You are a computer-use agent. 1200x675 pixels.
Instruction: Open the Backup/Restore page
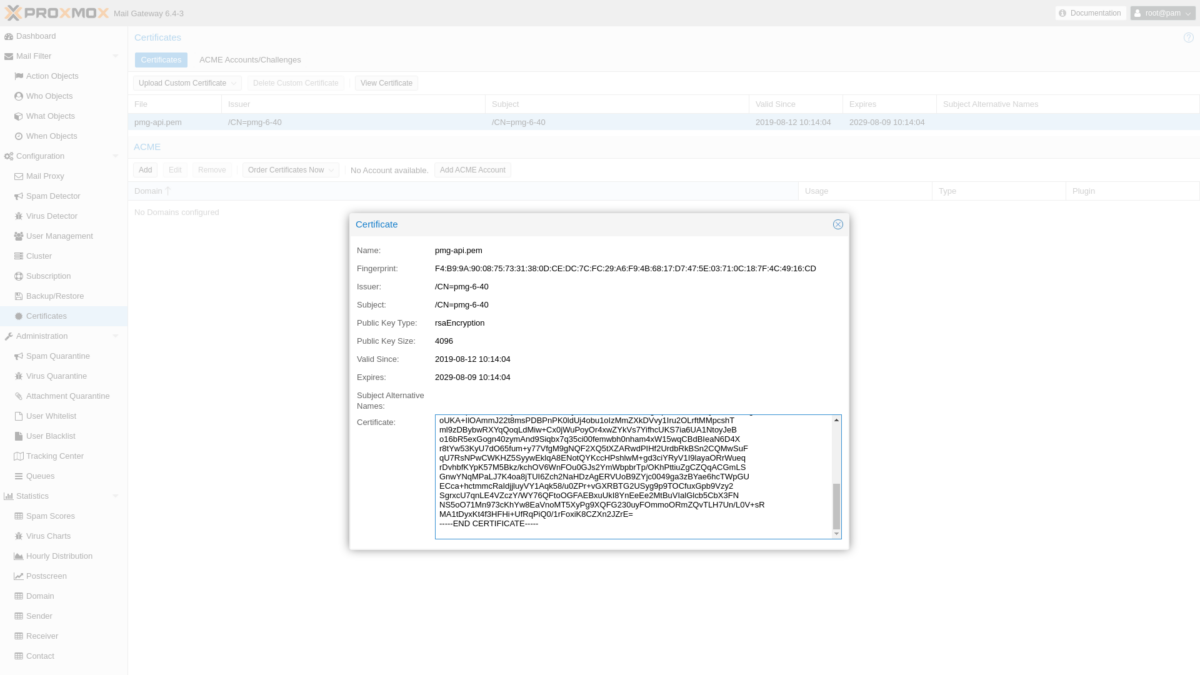click(56, 295)
